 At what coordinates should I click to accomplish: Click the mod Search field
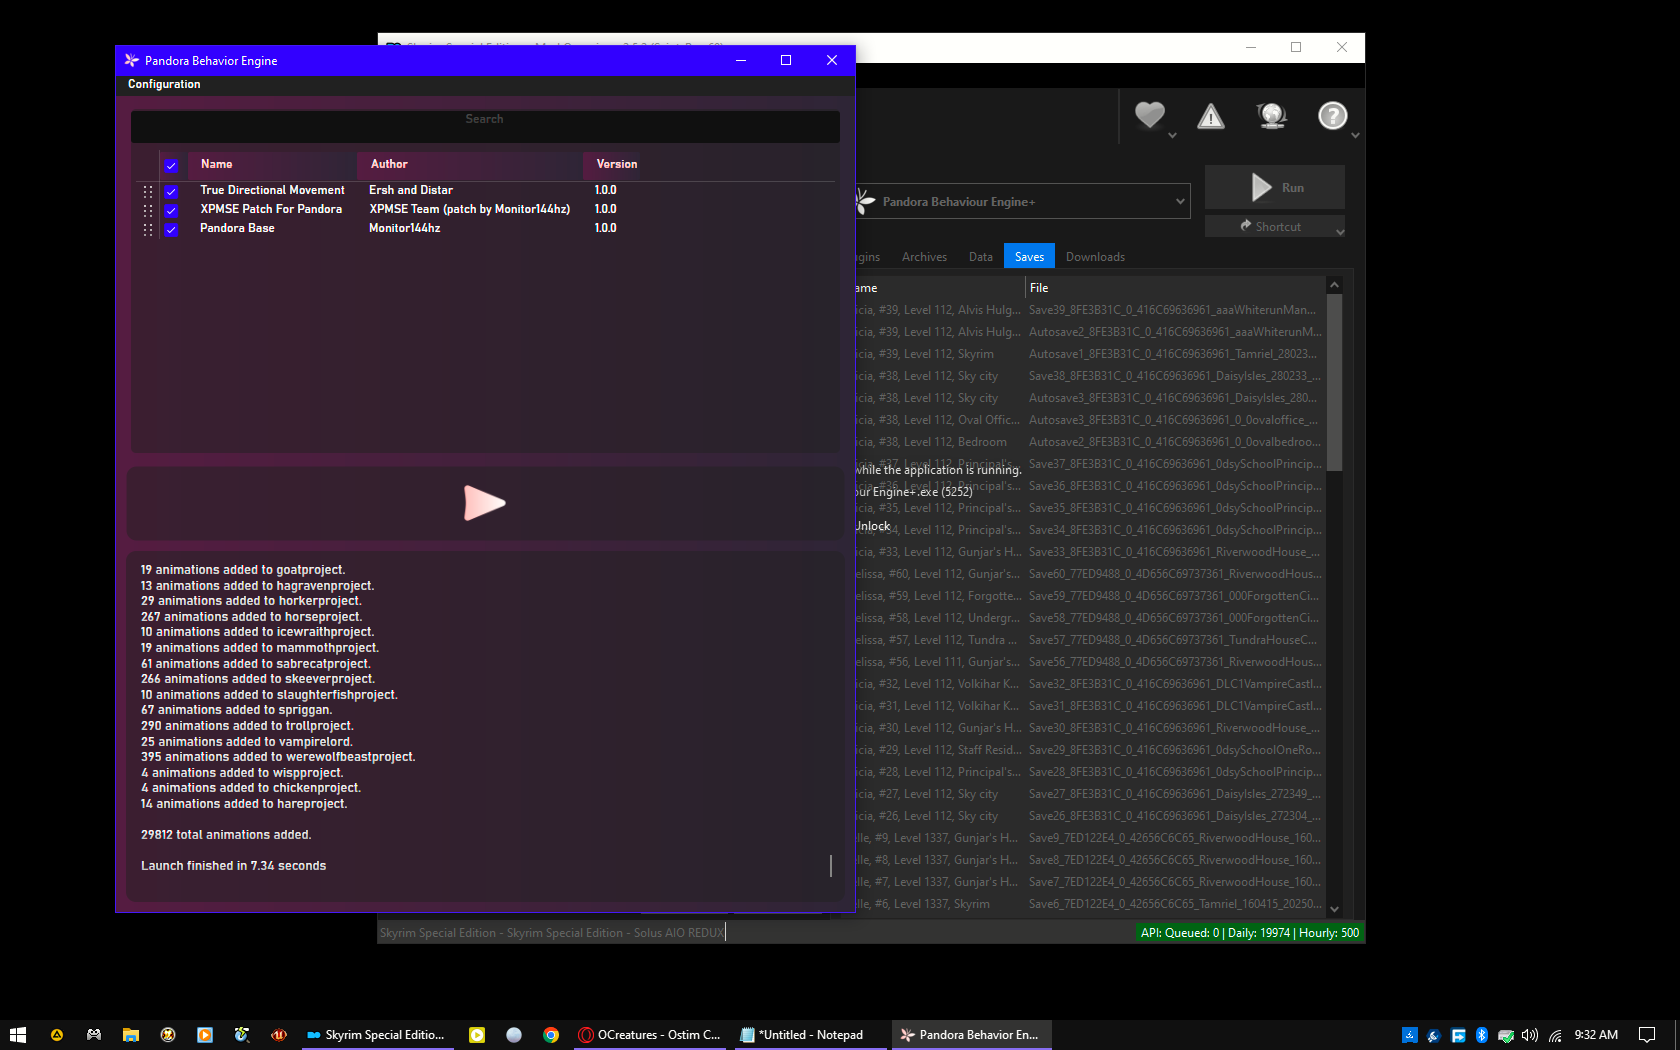click(485, 120)
